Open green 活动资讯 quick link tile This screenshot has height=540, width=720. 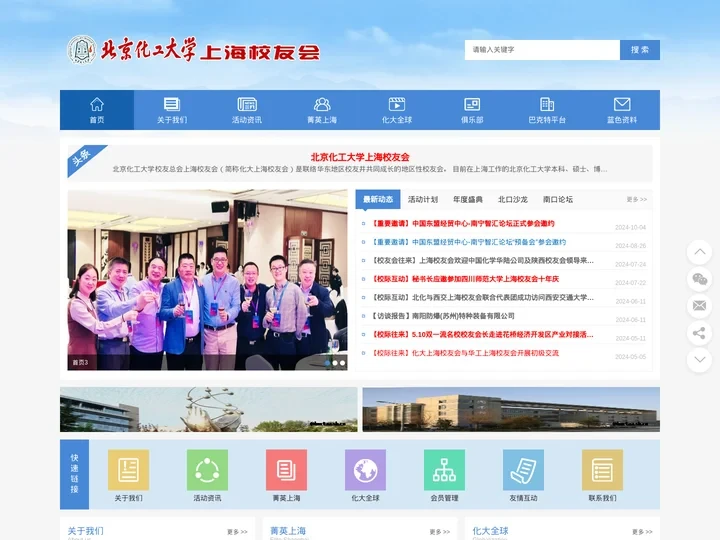(208, 470)
